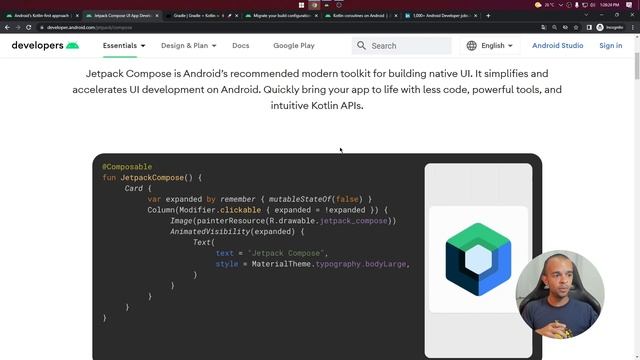Open the Docs navigation item
640x360 pixels.
click(x=240, y=46)
